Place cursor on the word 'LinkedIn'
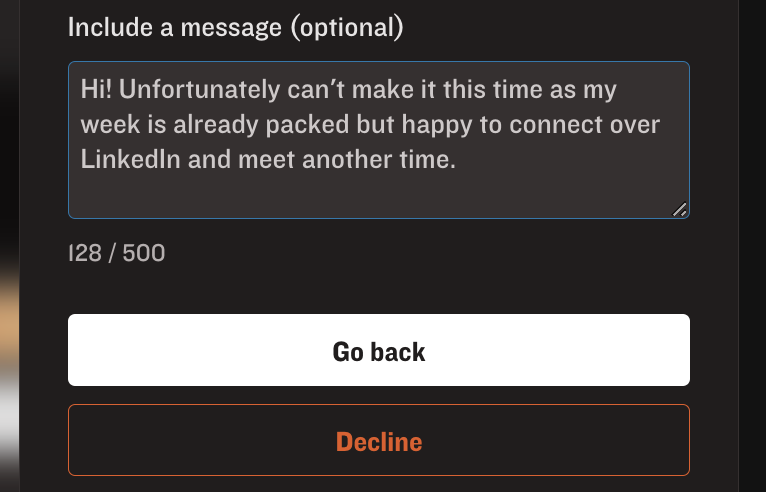 click(130, 159)
